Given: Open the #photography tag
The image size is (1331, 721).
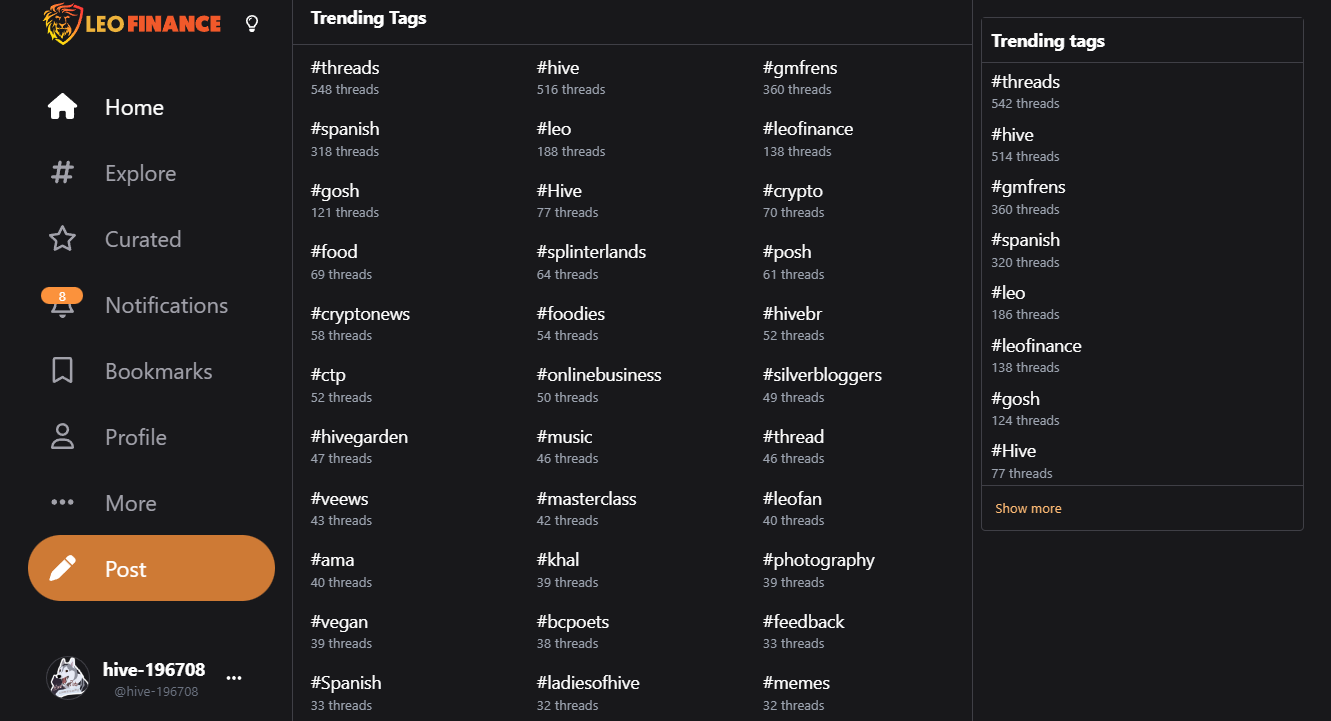Looking at the screenshot, I should tap(818, 560).
